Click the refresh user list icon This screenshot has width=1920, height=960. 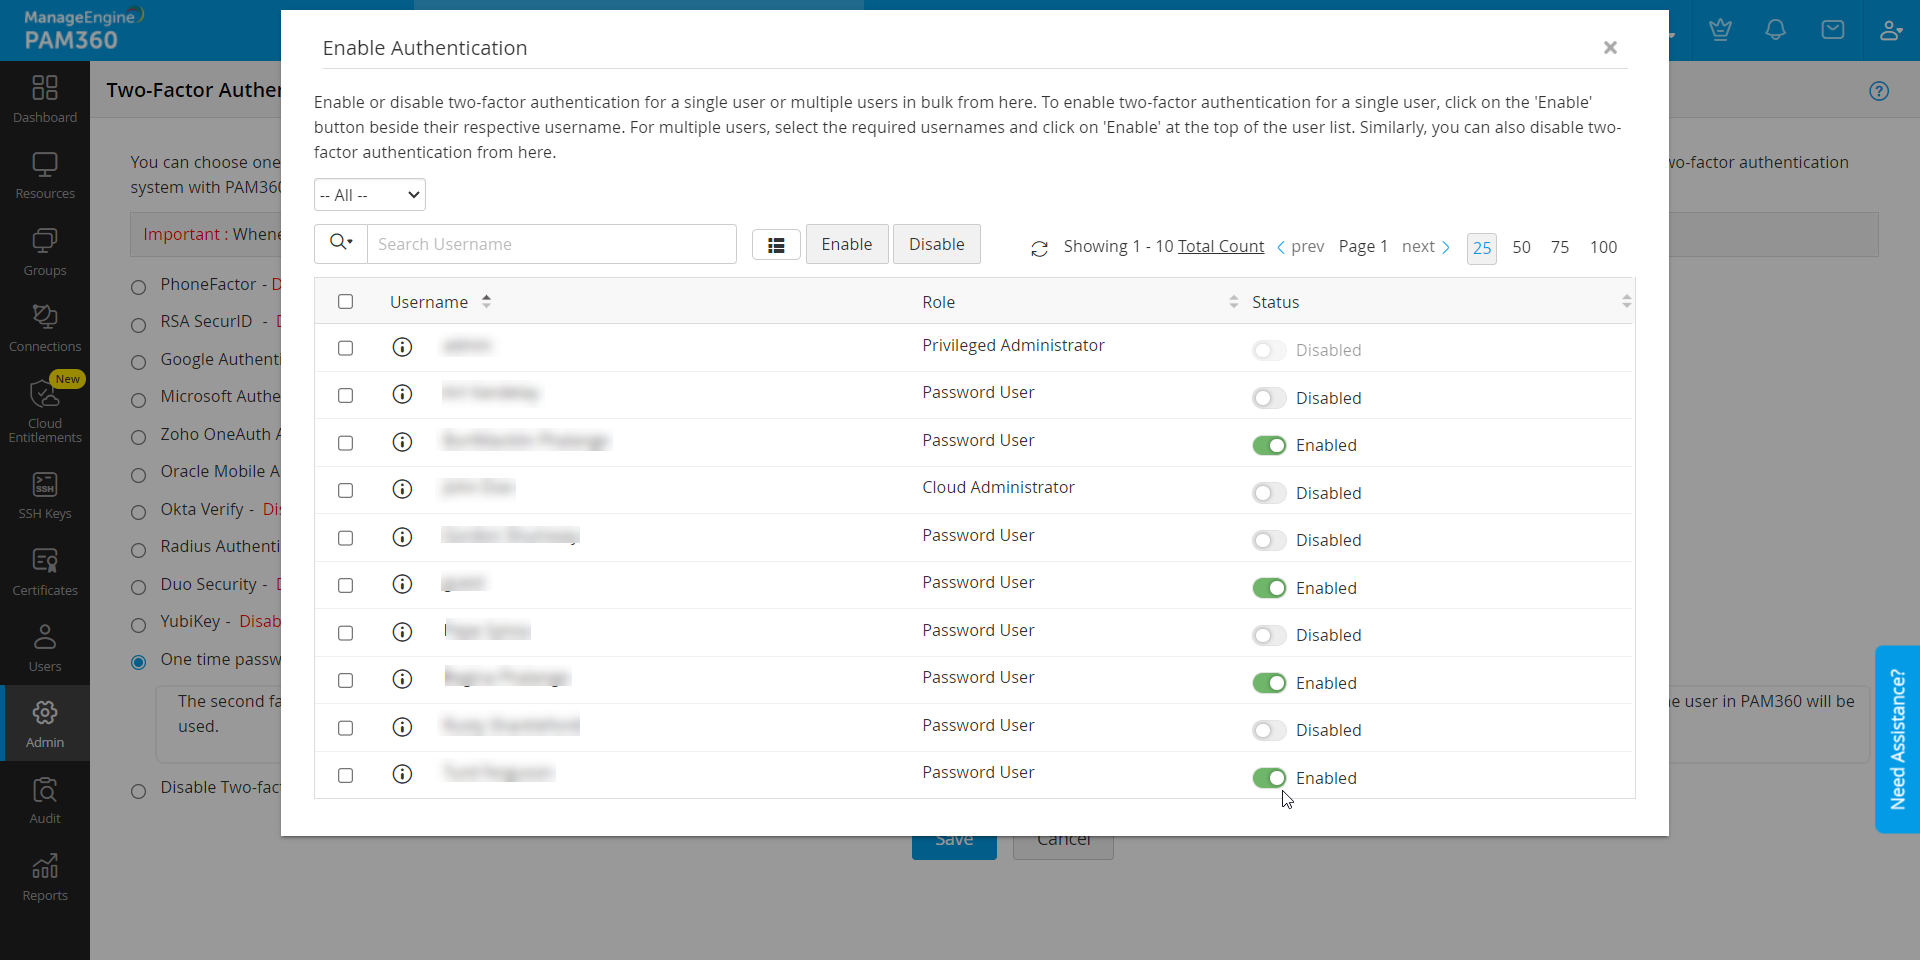pos(1039,248)
